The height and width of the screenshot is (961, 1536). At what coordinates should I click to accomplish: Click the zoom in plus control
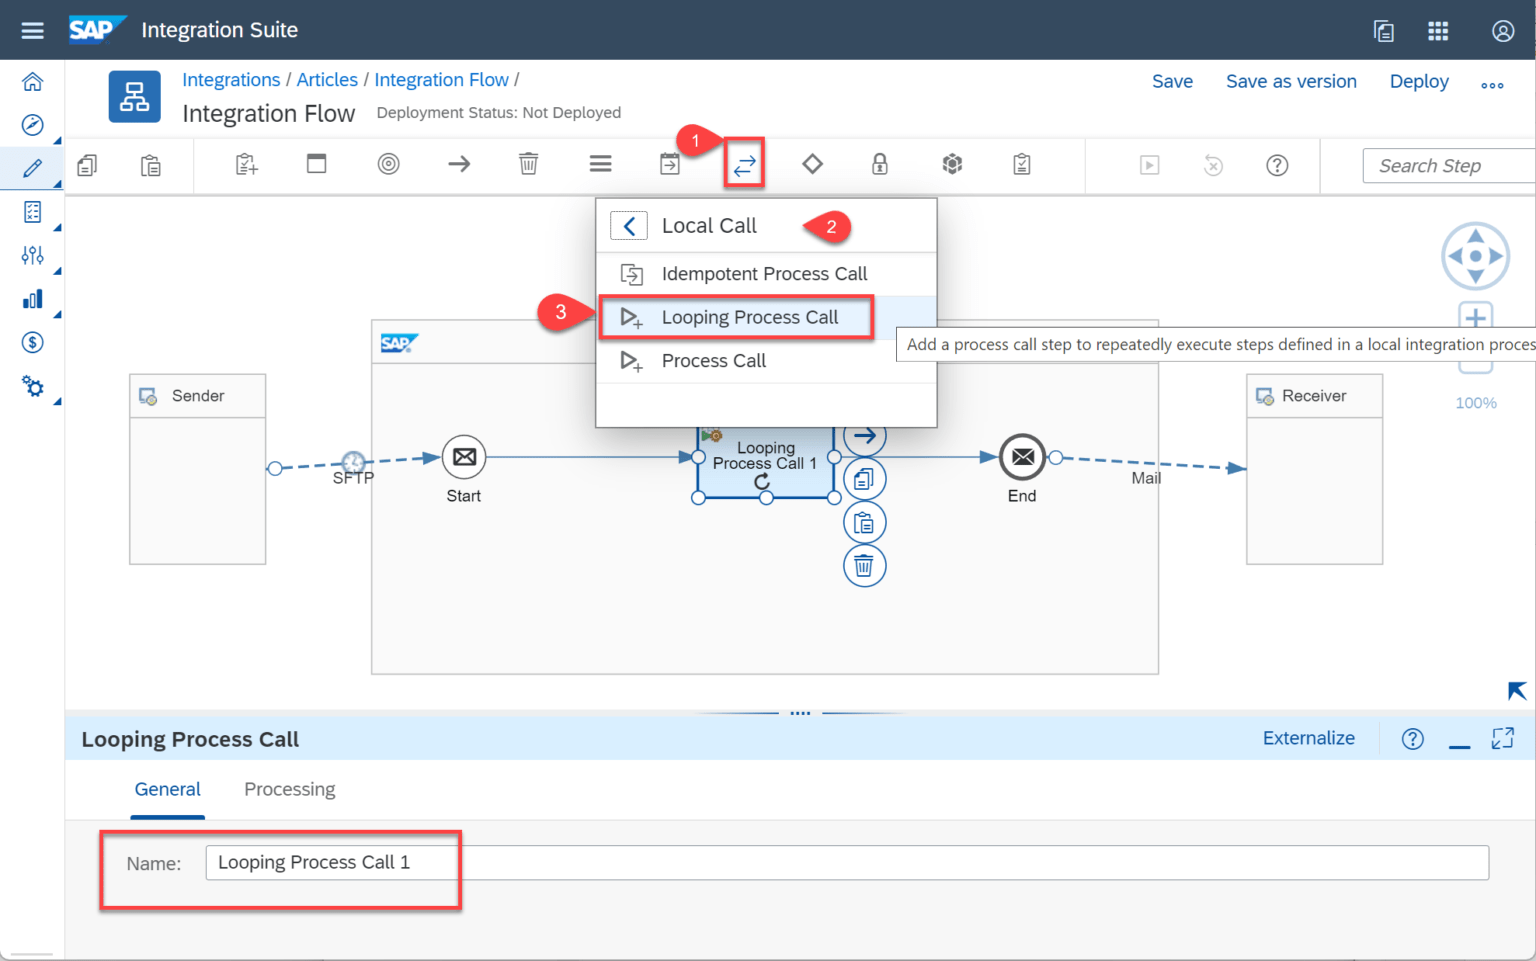(1475, 318)
